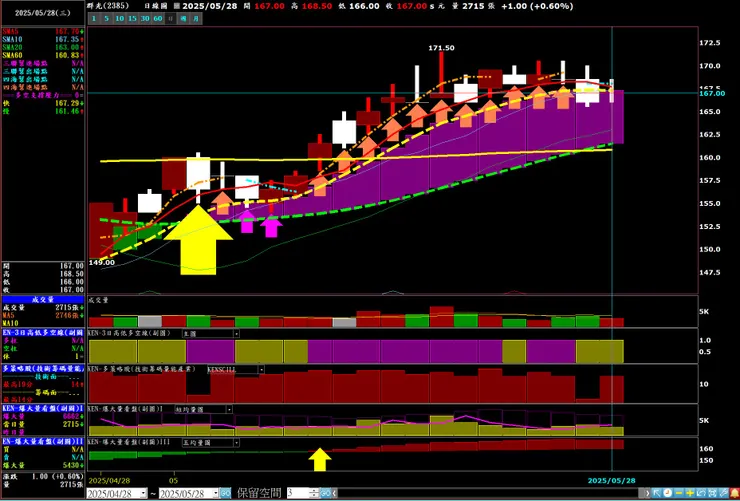
Task: Switch to the daily (日) chart timeframe
Action: [x=170, y=18]
